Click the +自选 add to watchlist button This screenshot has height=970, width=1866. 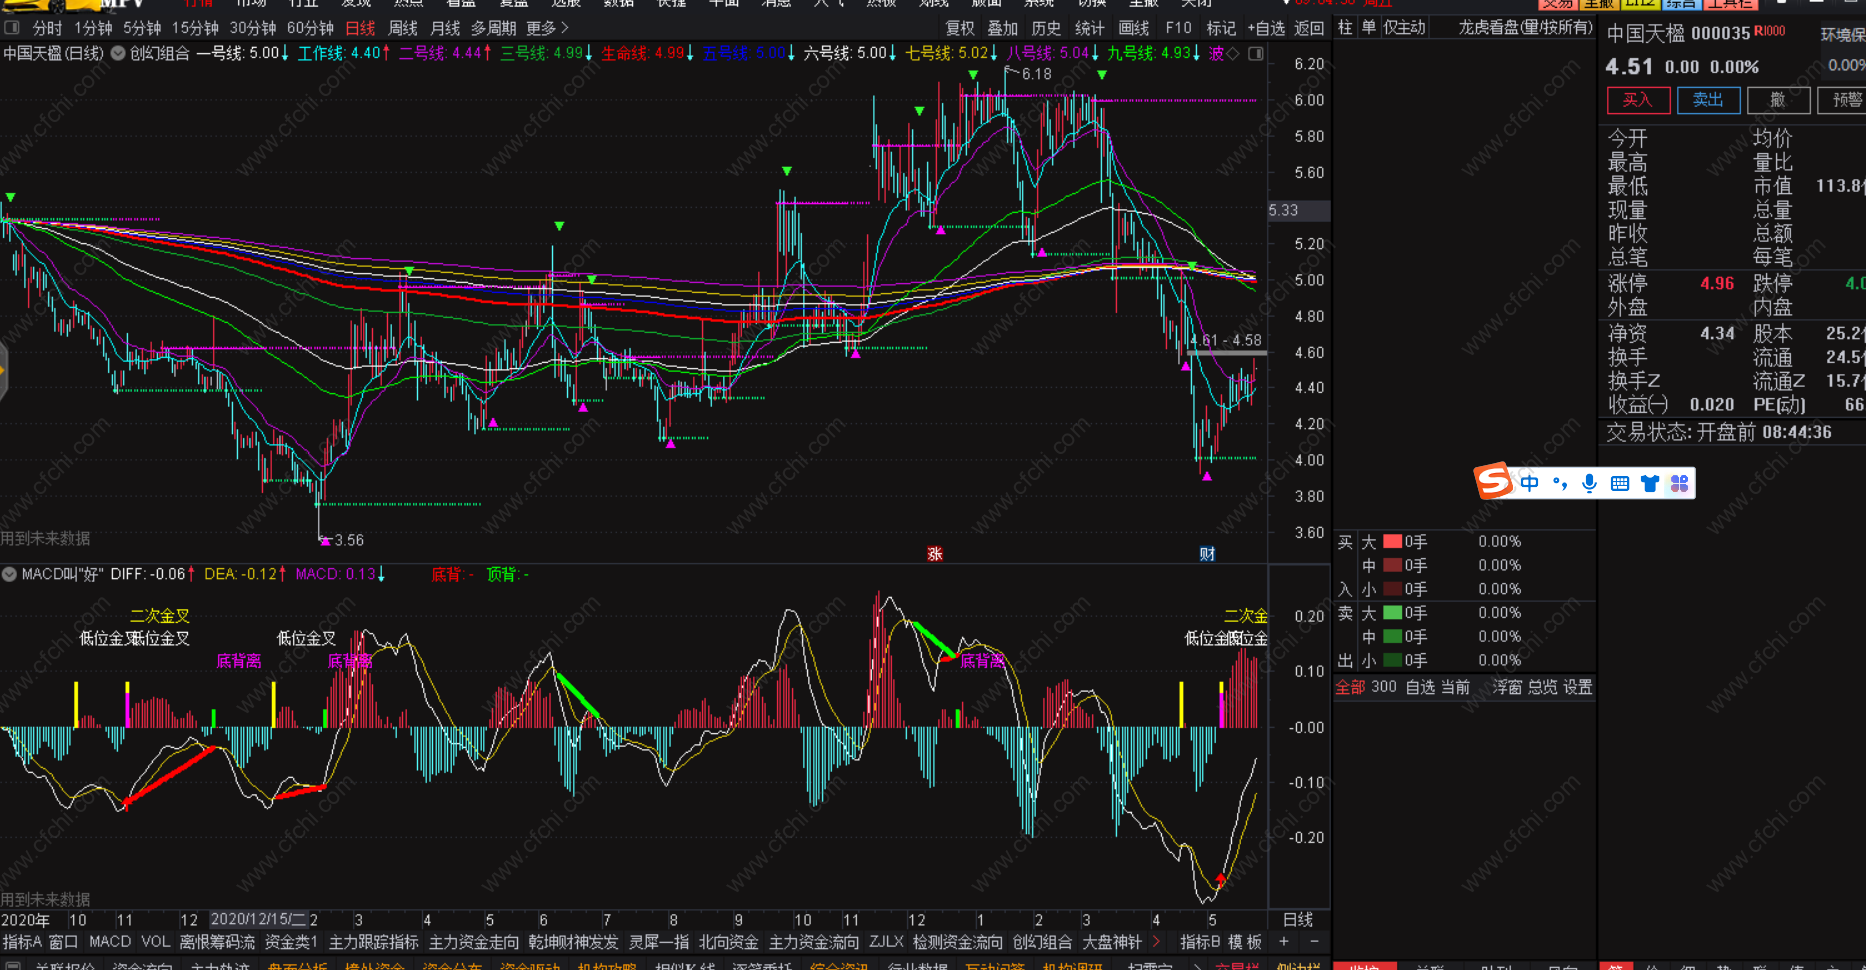click(1266, 28)
